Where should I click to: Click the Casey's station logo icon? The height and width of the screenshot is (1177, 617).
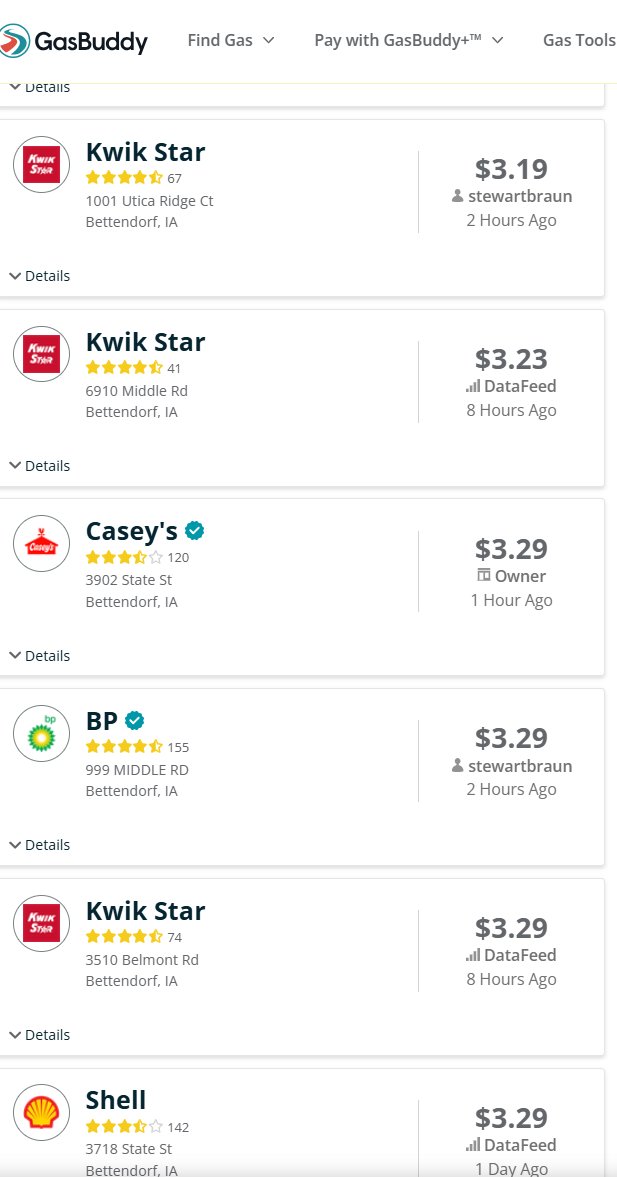41,543
